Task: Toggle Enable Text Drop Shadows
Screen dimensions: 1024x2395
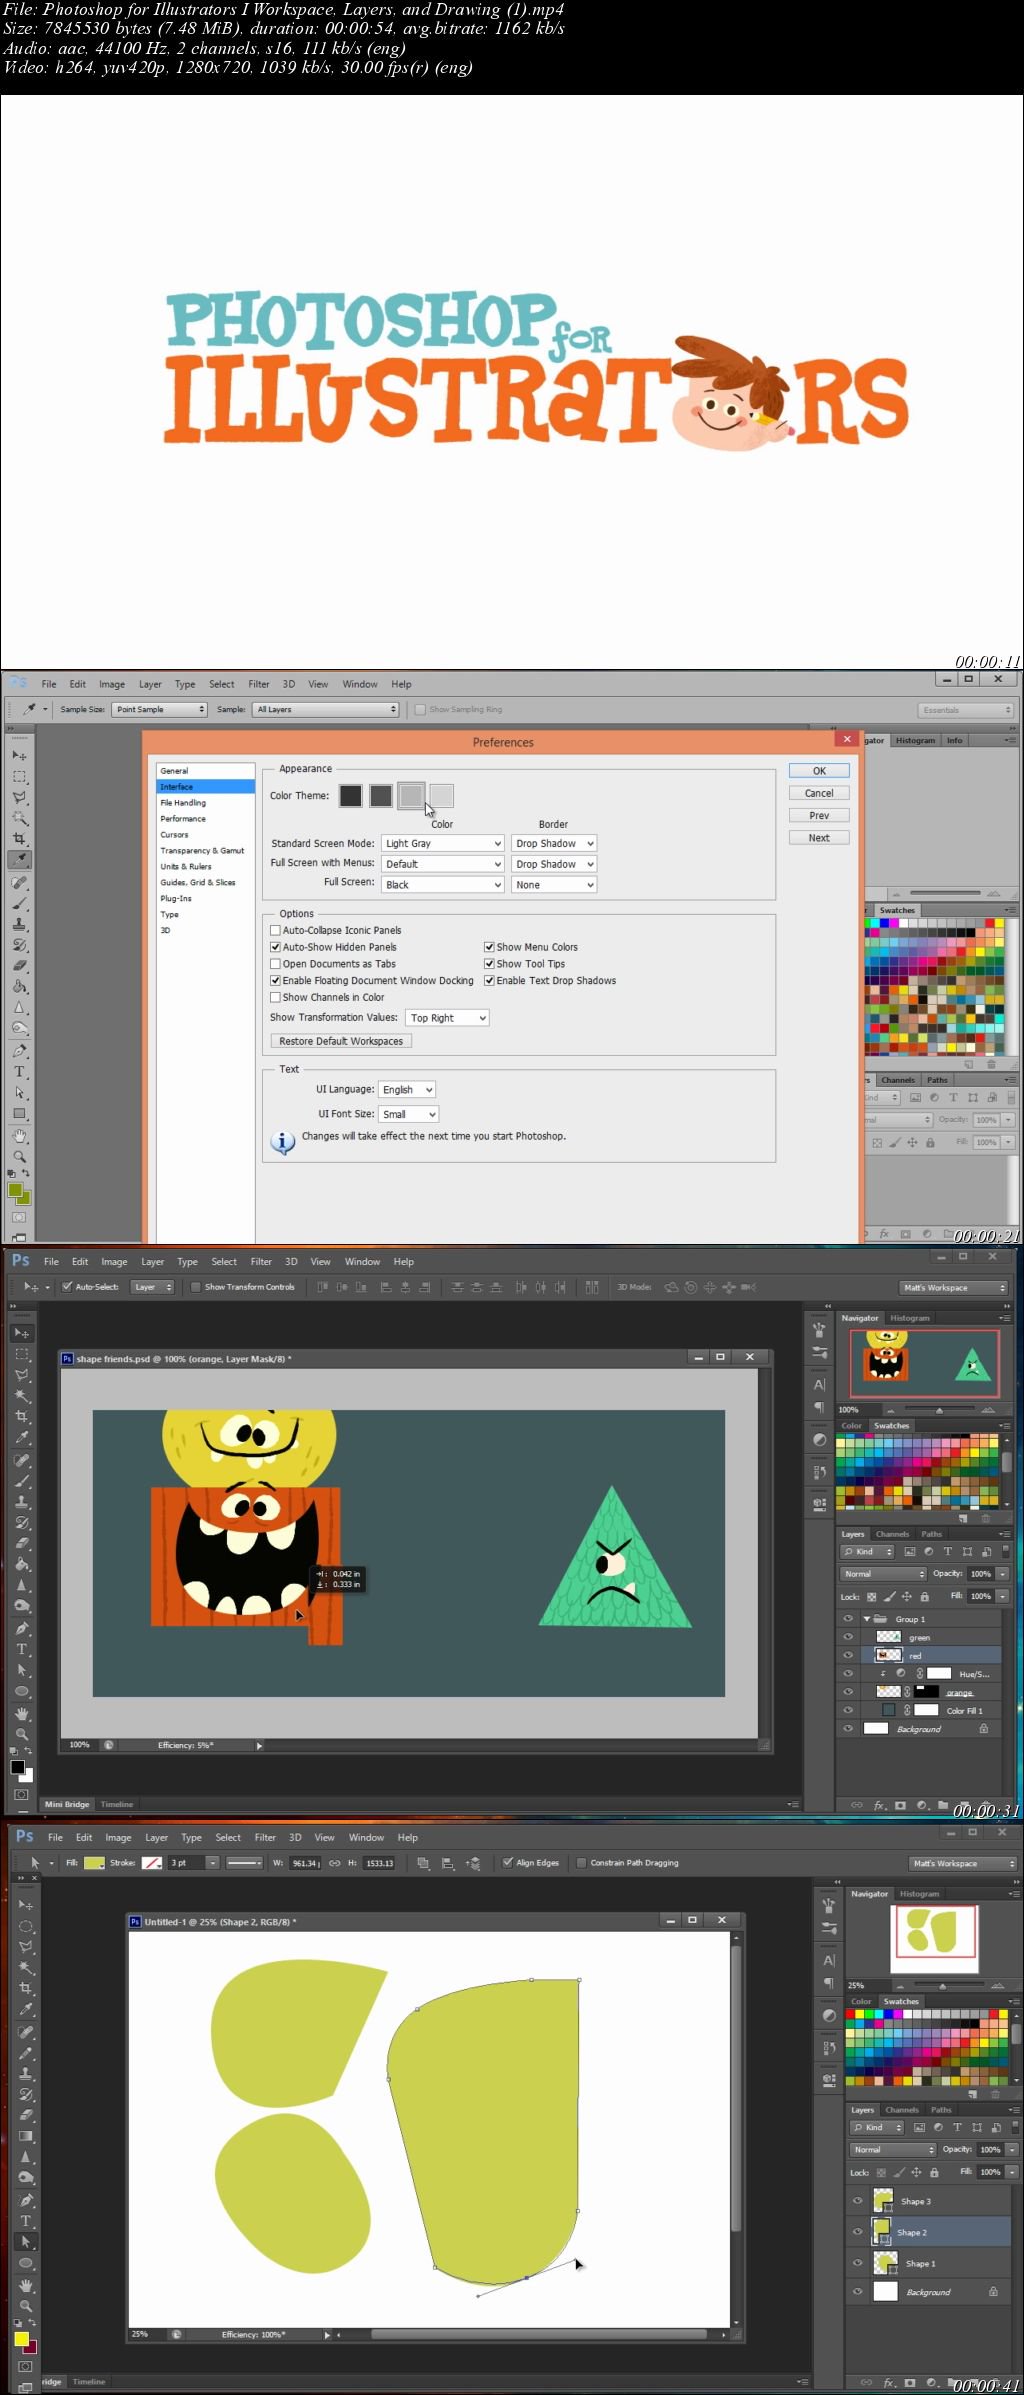Action: click(489, 981)
